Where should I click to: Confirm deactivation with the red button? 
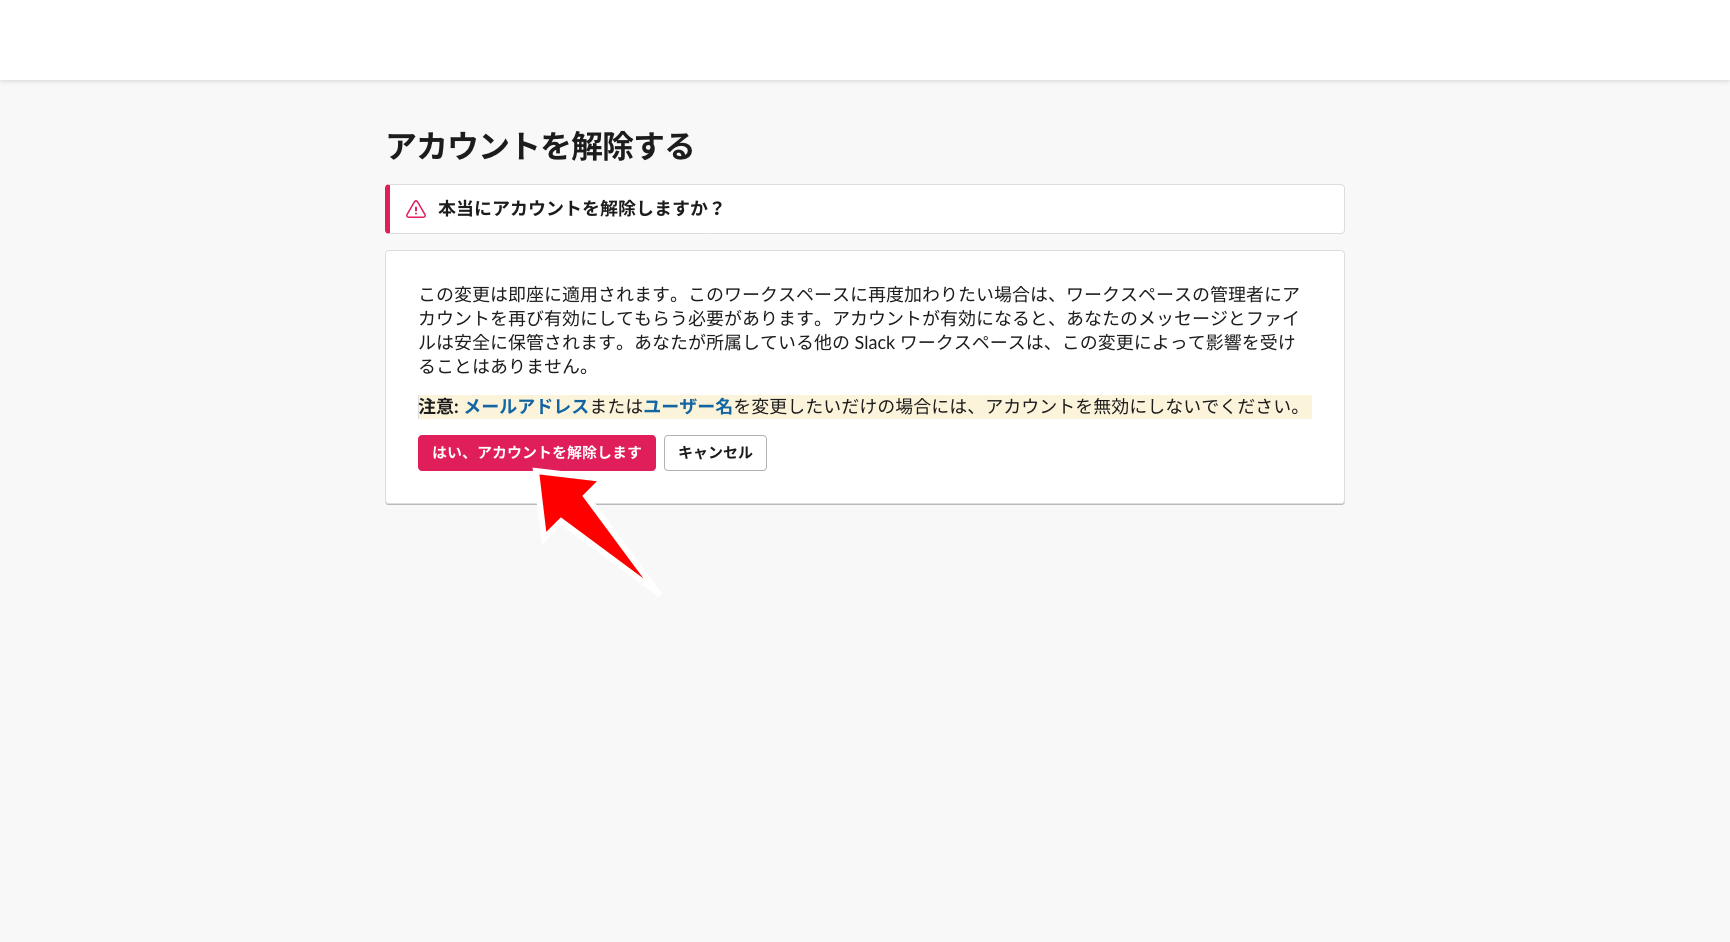(x=537, y=452)
